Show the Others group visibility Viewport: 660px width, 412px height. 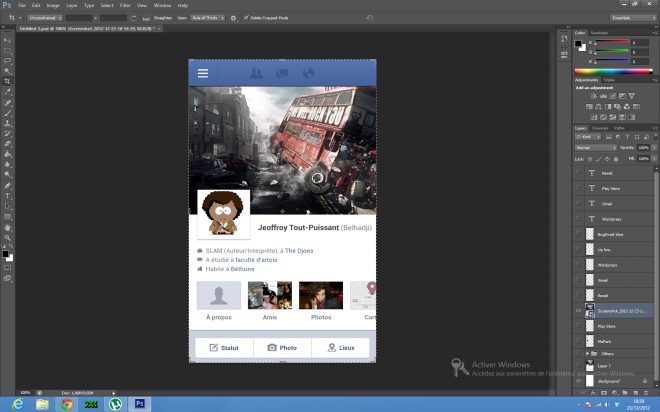pos(578,354)
